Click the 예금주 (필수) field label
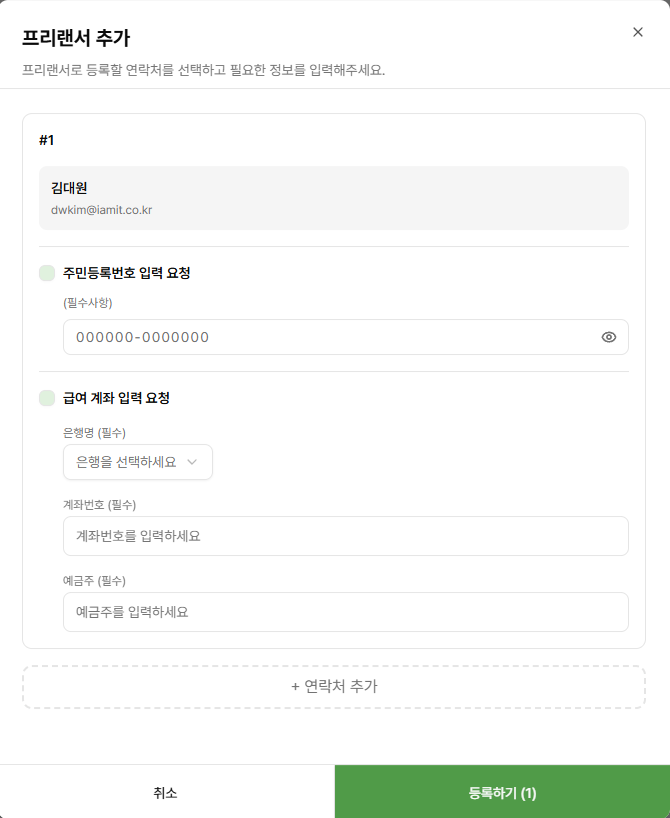Image resolution: width=670 pixels, height=818 pixels. (94, 581)
